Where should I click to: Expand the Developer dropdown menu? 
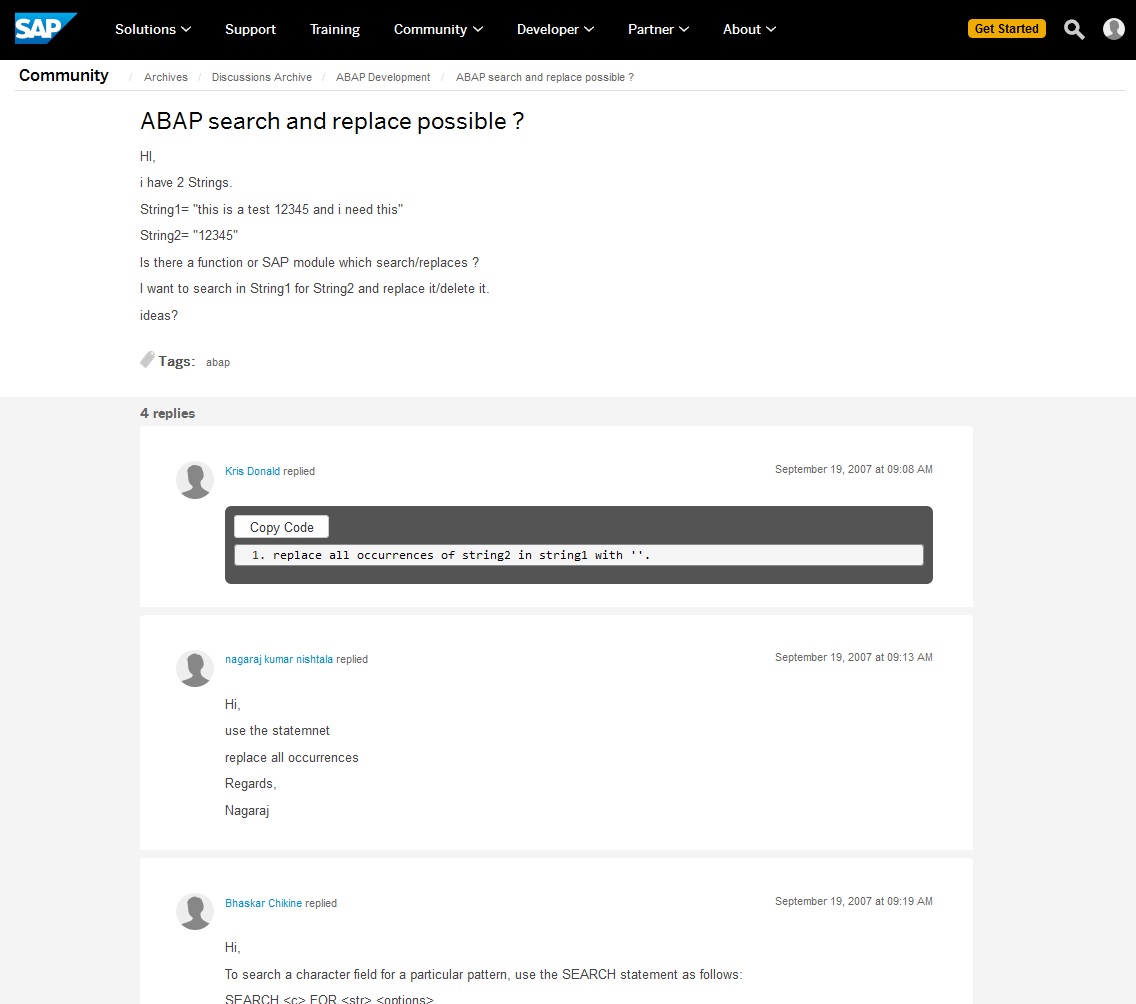pyautogui.click(x=555, y=30)
